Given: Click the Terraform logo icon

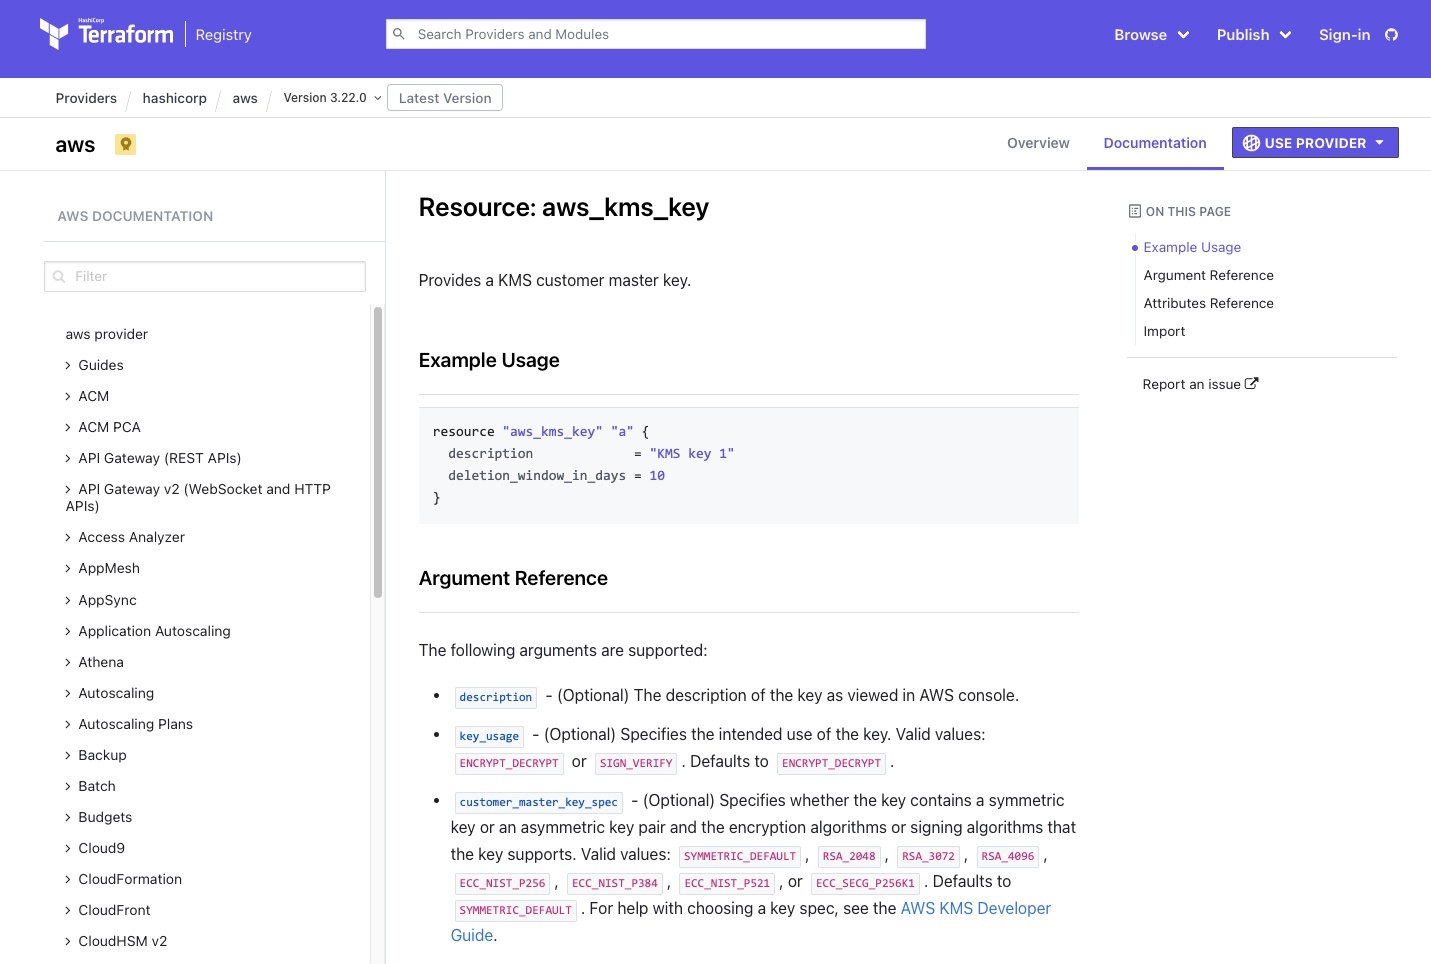Looking at the screenshot, I should 54,34.
